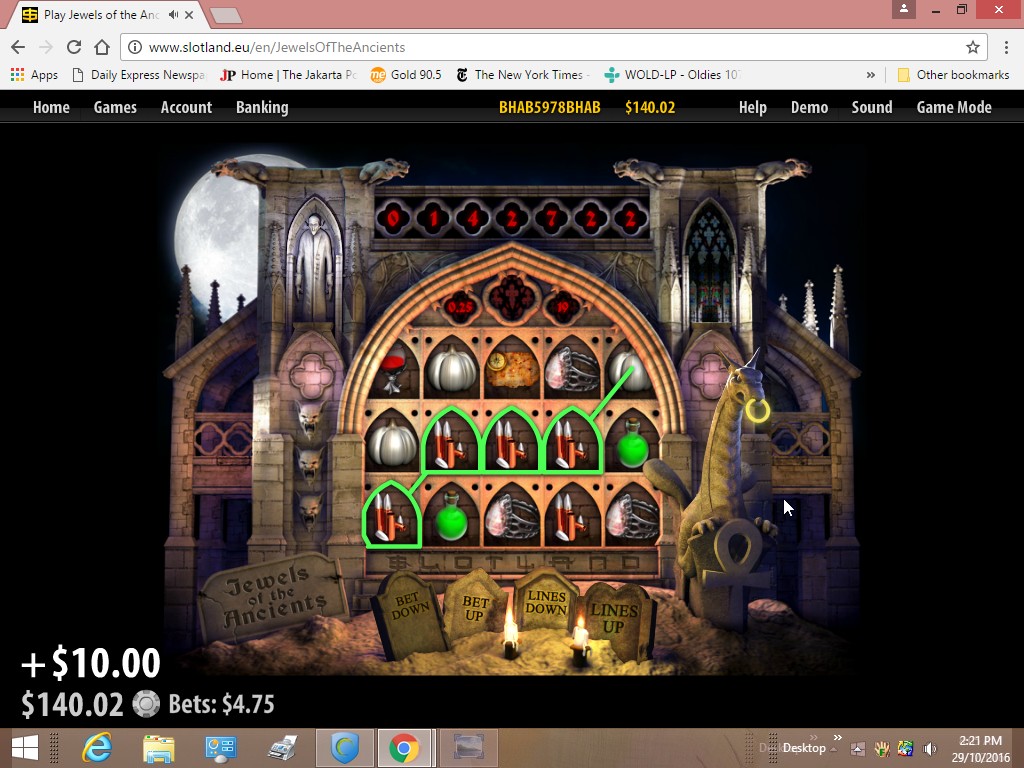Expand the hidden bookmarks overflow chevron
This screenshot has height=768, width=1024.
point(871,74)
